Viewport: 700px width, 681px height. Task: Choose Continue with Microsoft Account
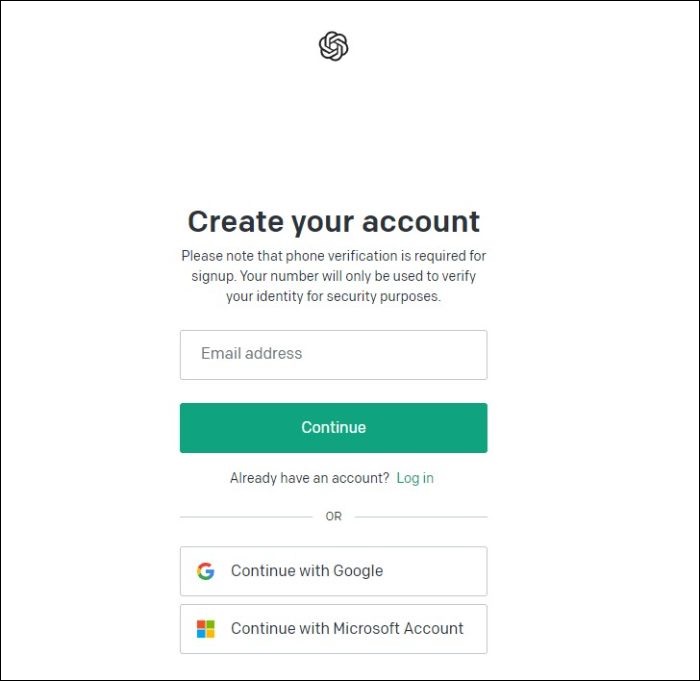(x=333, y=629)
